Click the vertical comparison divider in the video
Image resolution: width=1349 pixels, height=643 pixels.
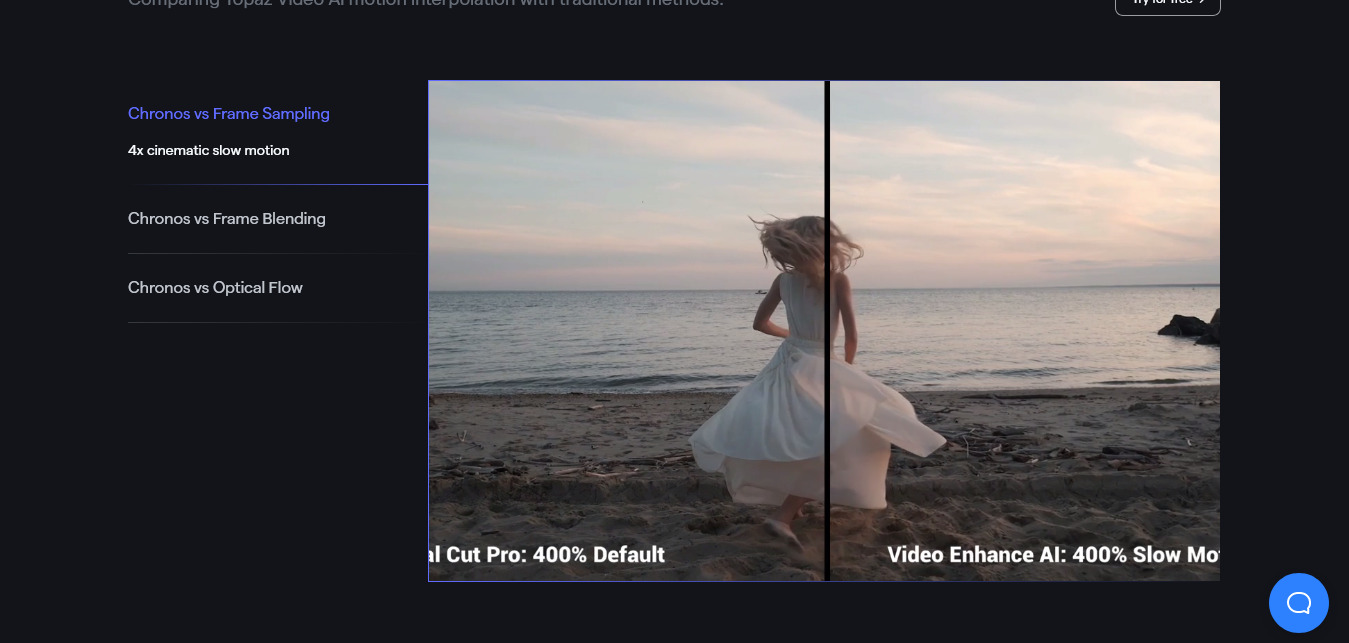point(827,331)
